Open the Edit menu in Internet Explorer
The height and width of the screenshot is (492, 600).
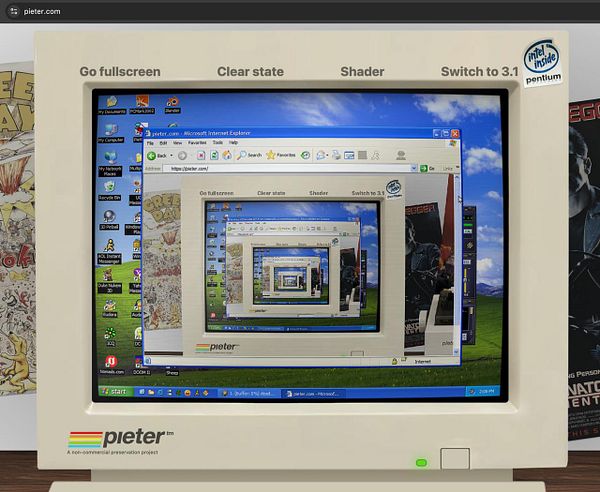pyautogui.click(x=163, y=143)
